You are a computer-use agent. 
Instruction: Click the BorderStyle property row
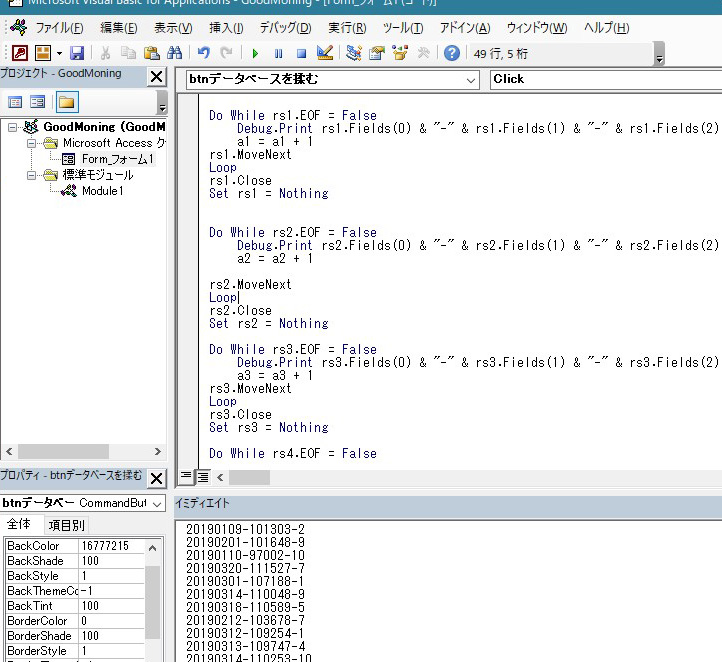pos(76,651)
